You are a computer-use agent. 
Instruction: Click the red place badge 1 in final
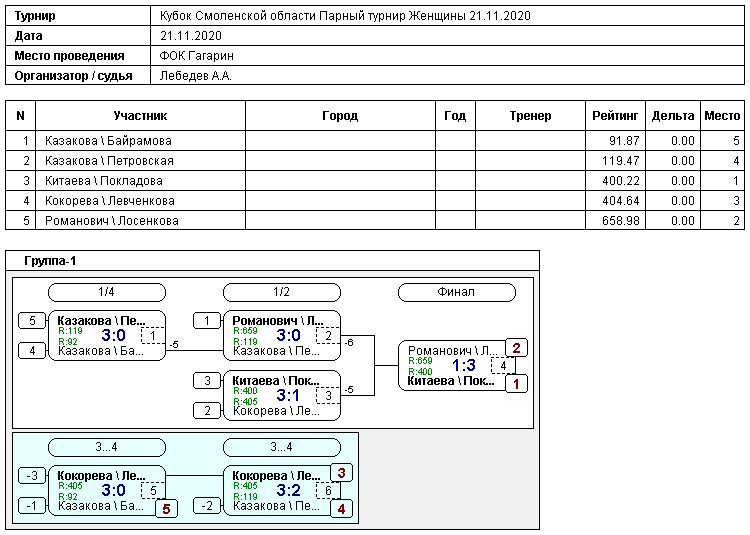[516, 384]
